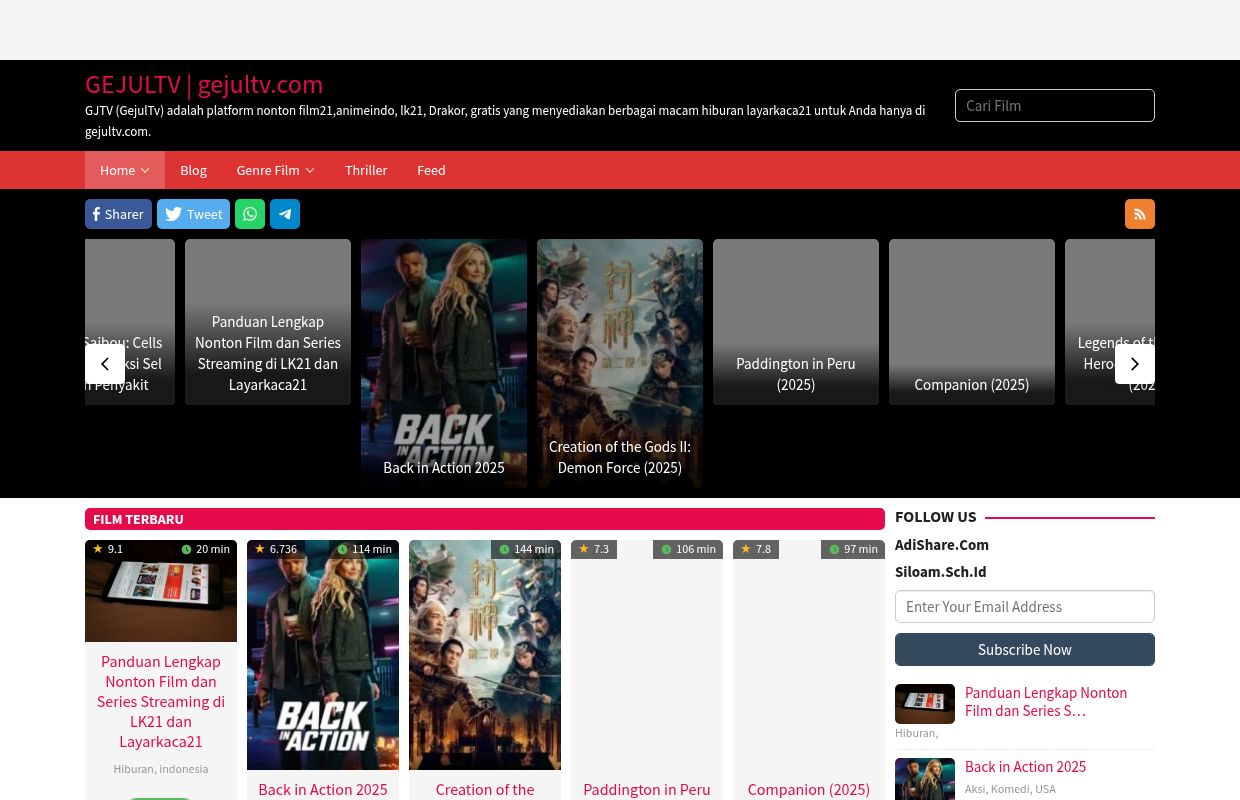The width and height of the screenshot is (1240, 800).
Task: Click the 7.8 star rating badge
Action: coord(756,549)
